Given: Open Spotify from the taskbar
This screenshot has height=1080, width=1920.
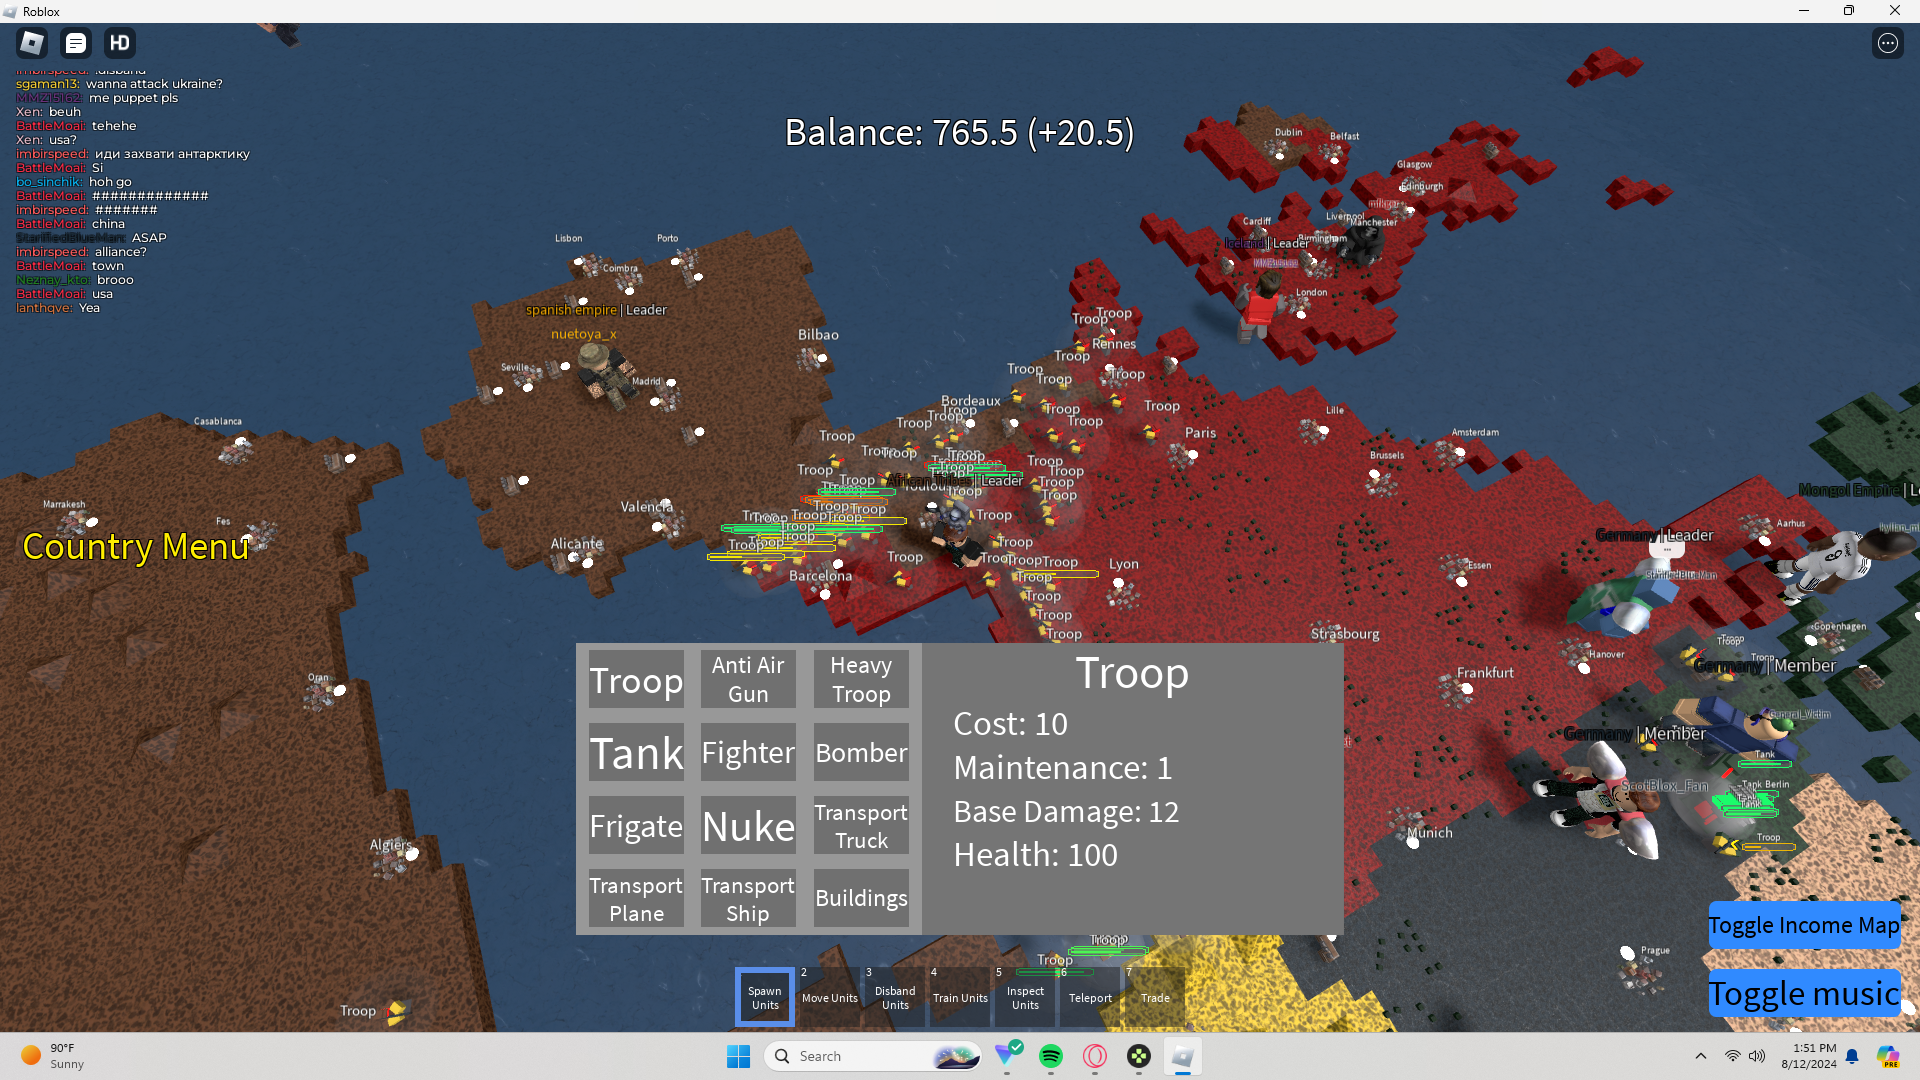Looking at the screenshot, I should tap(1051, 1056).
